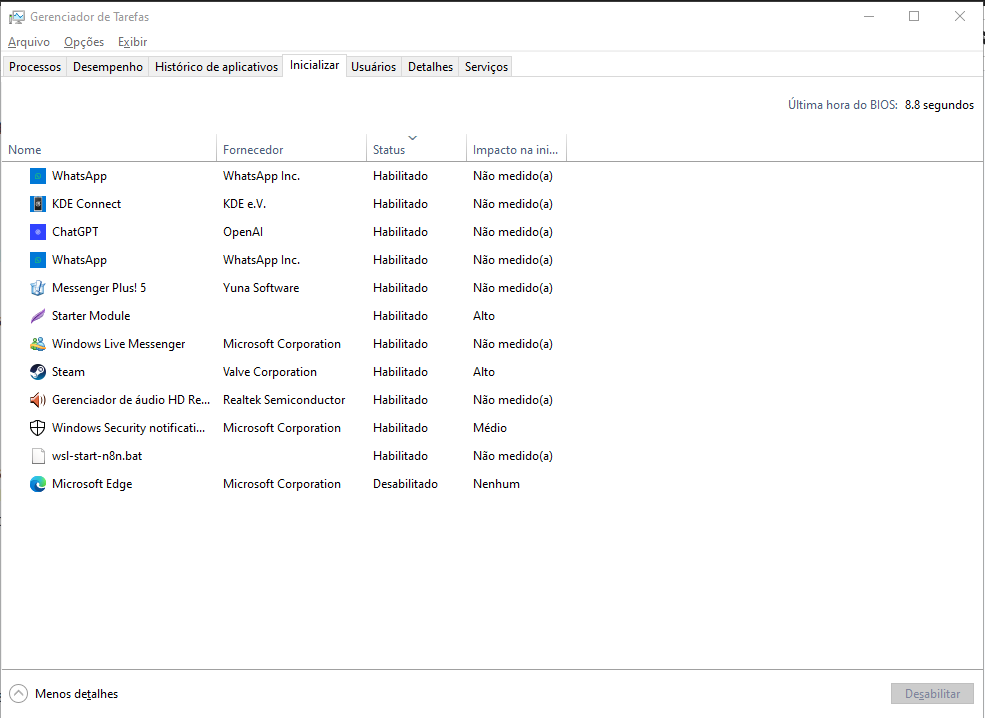
Task: Click the ChatGPT app icon
Action: click(38, 232)
